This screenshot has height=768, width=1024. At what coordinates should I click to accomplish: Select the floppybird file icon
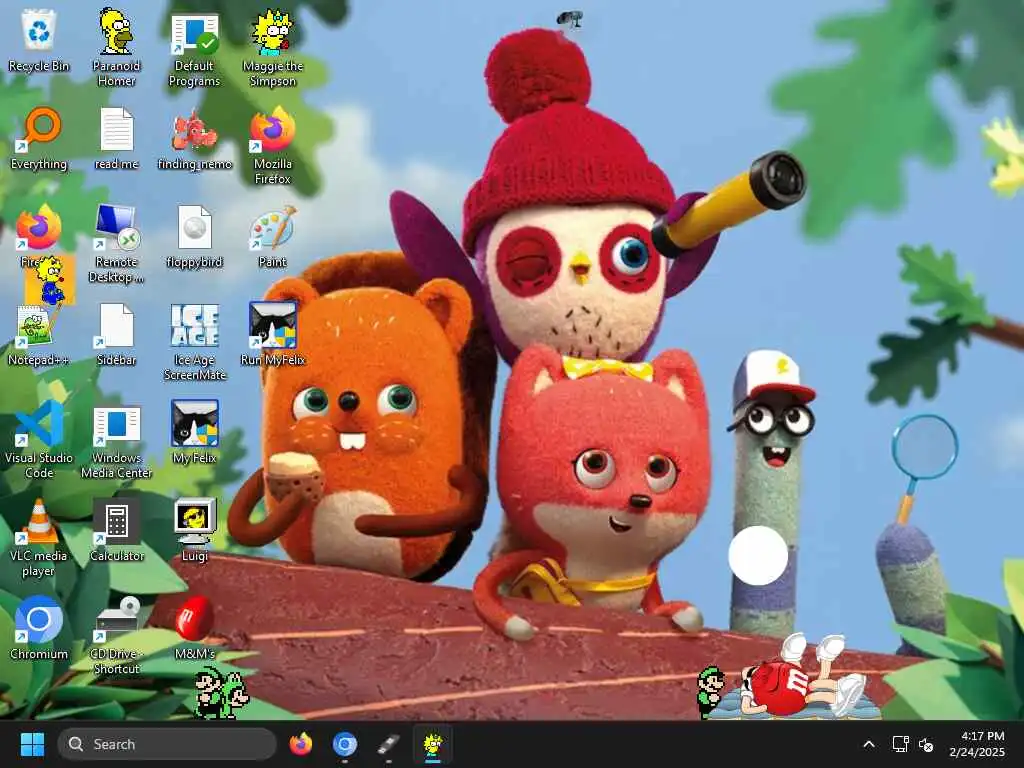click(x=195, y=236)
